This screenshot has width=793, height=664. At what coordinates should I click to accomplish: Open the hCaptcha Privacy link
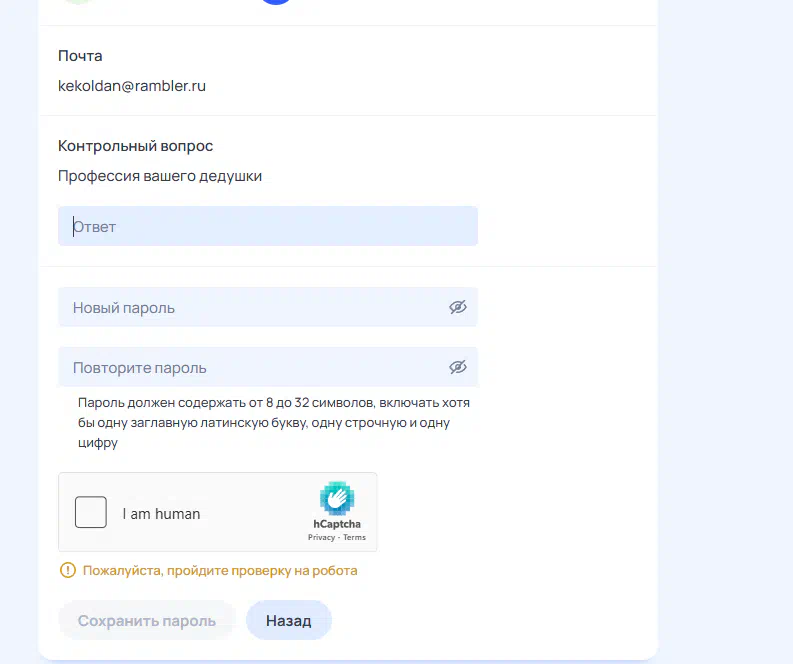coord(321,538)
